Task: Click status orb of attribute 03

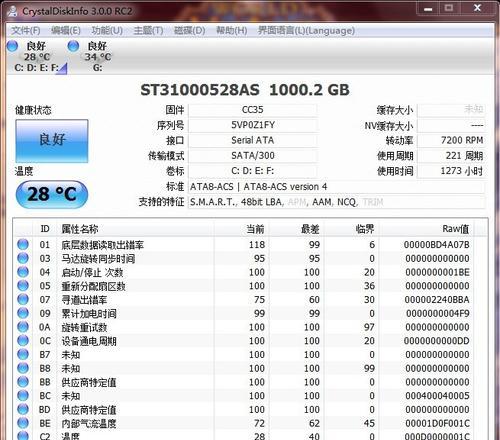Action: (23, 258)
